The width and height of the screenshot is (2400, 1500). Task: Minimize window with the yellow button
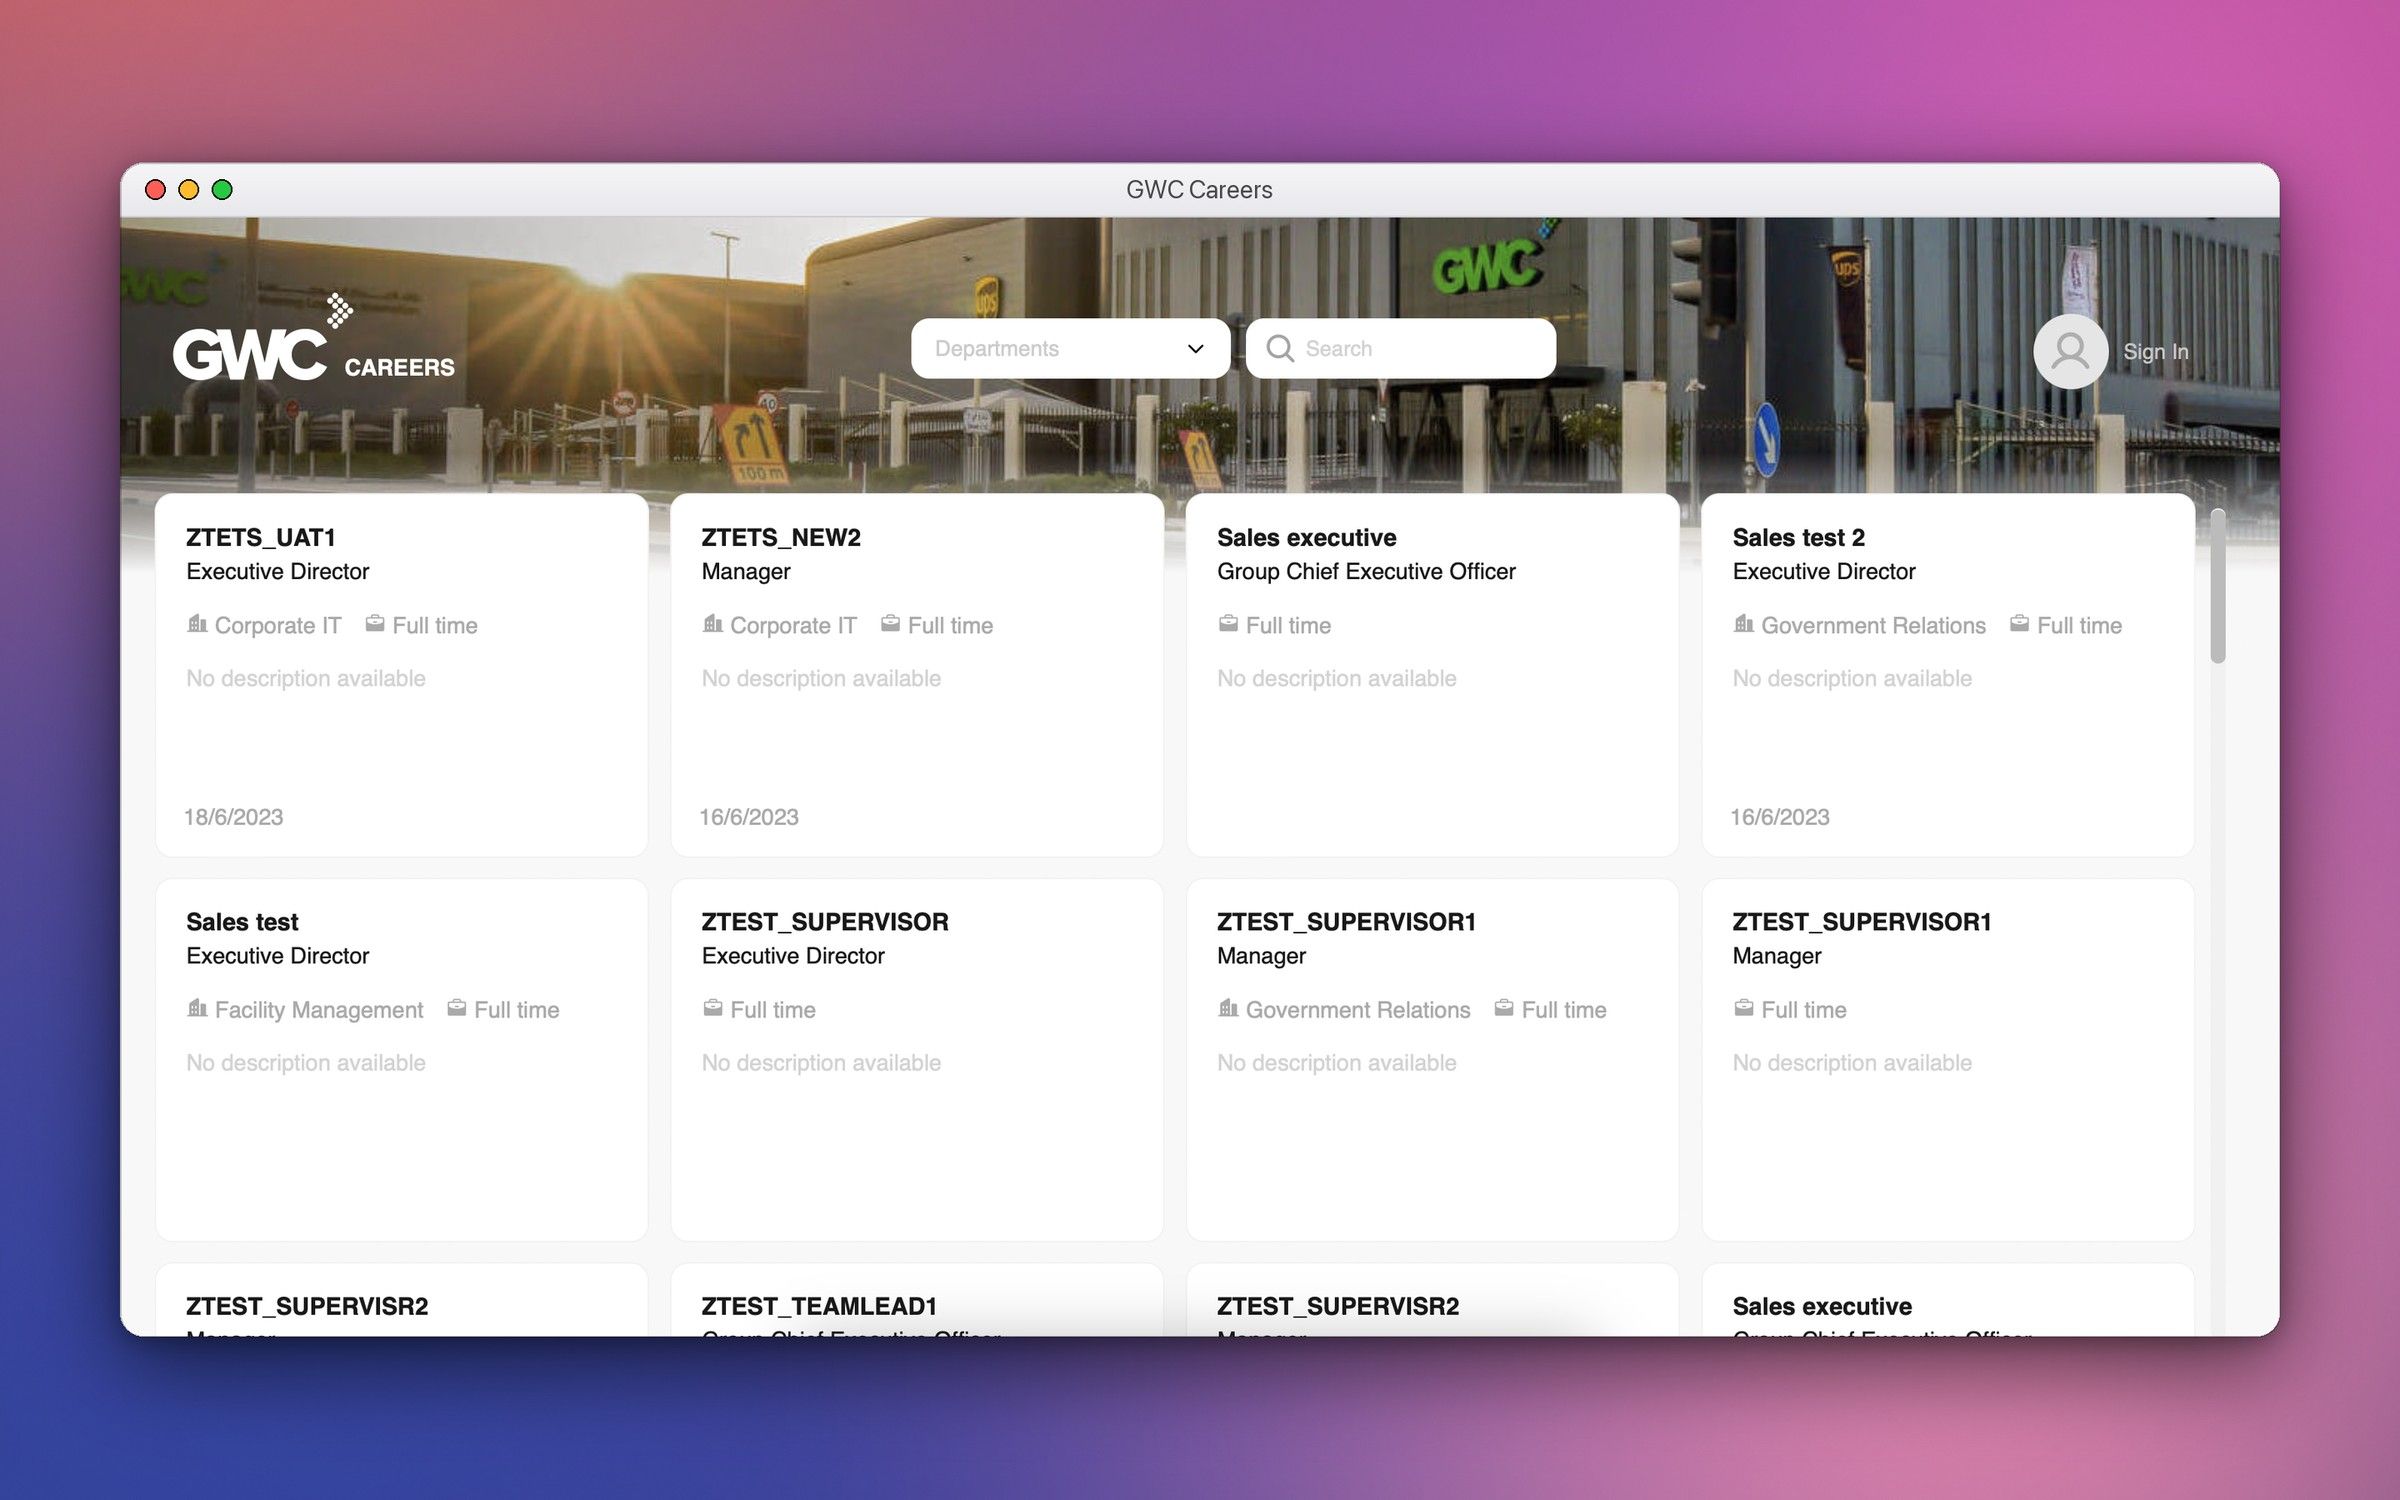point(189,190)
